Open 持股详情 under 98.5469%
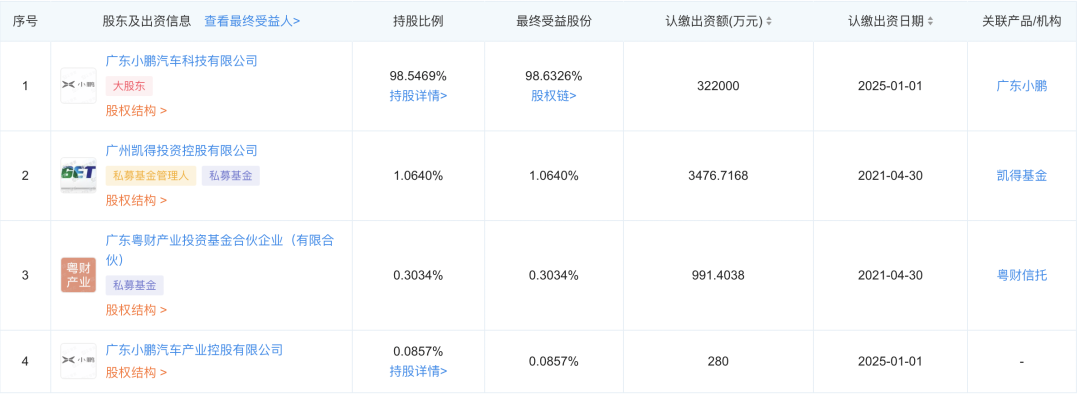The height and width of the screenshot is (395, 1080). click(x=418, y=96)
